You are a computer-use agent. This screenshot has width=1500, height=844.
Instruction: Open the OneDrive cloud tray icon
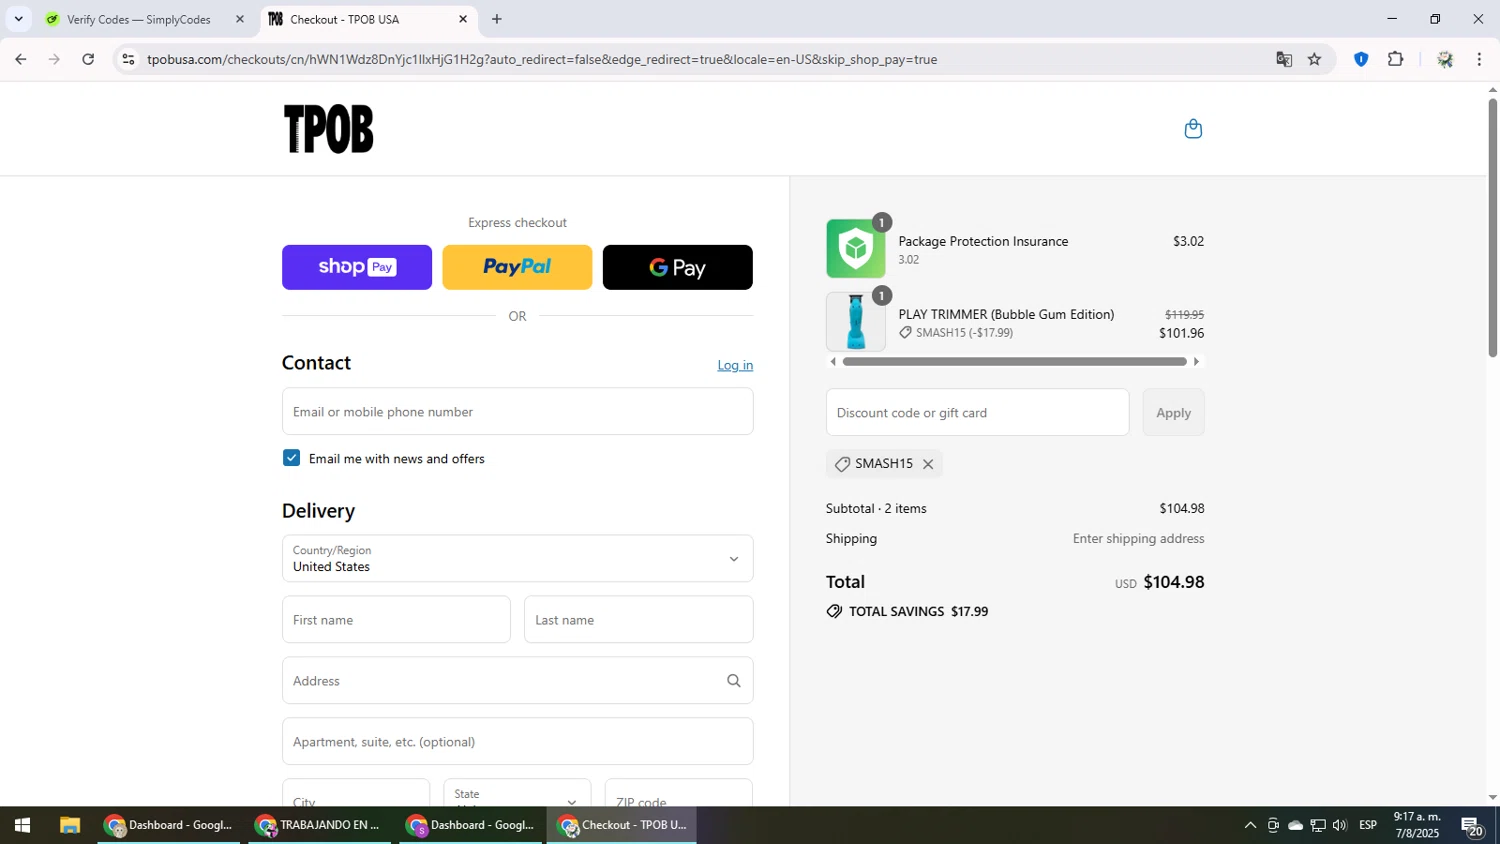click(1295, 825)
